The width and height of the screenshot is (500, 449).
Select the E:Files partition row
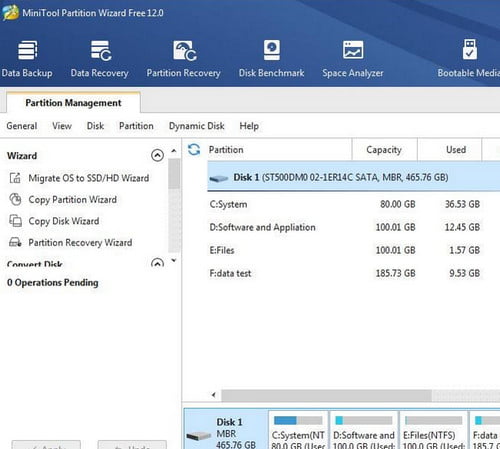(354, 250)
